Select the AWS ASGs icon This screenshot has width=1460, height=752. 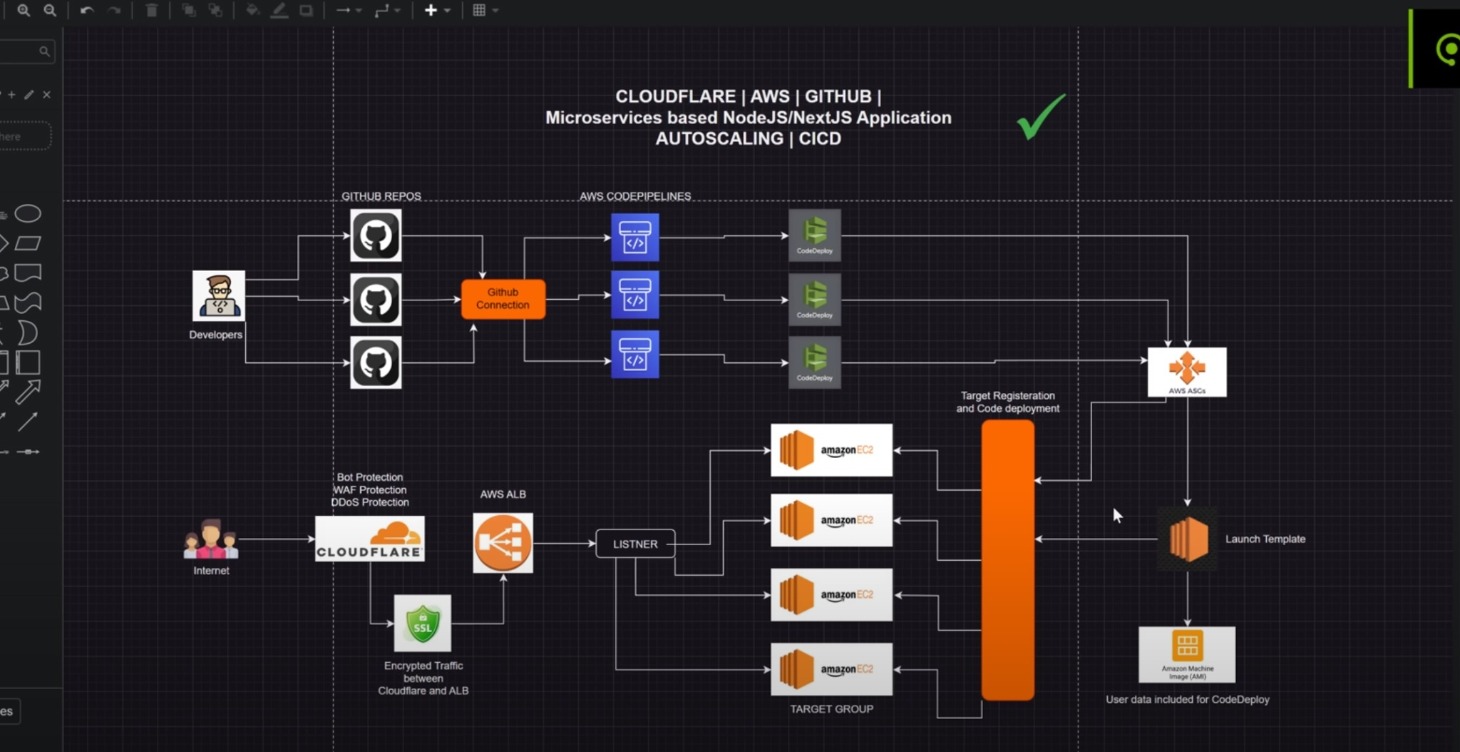(x=1187, y=372)
